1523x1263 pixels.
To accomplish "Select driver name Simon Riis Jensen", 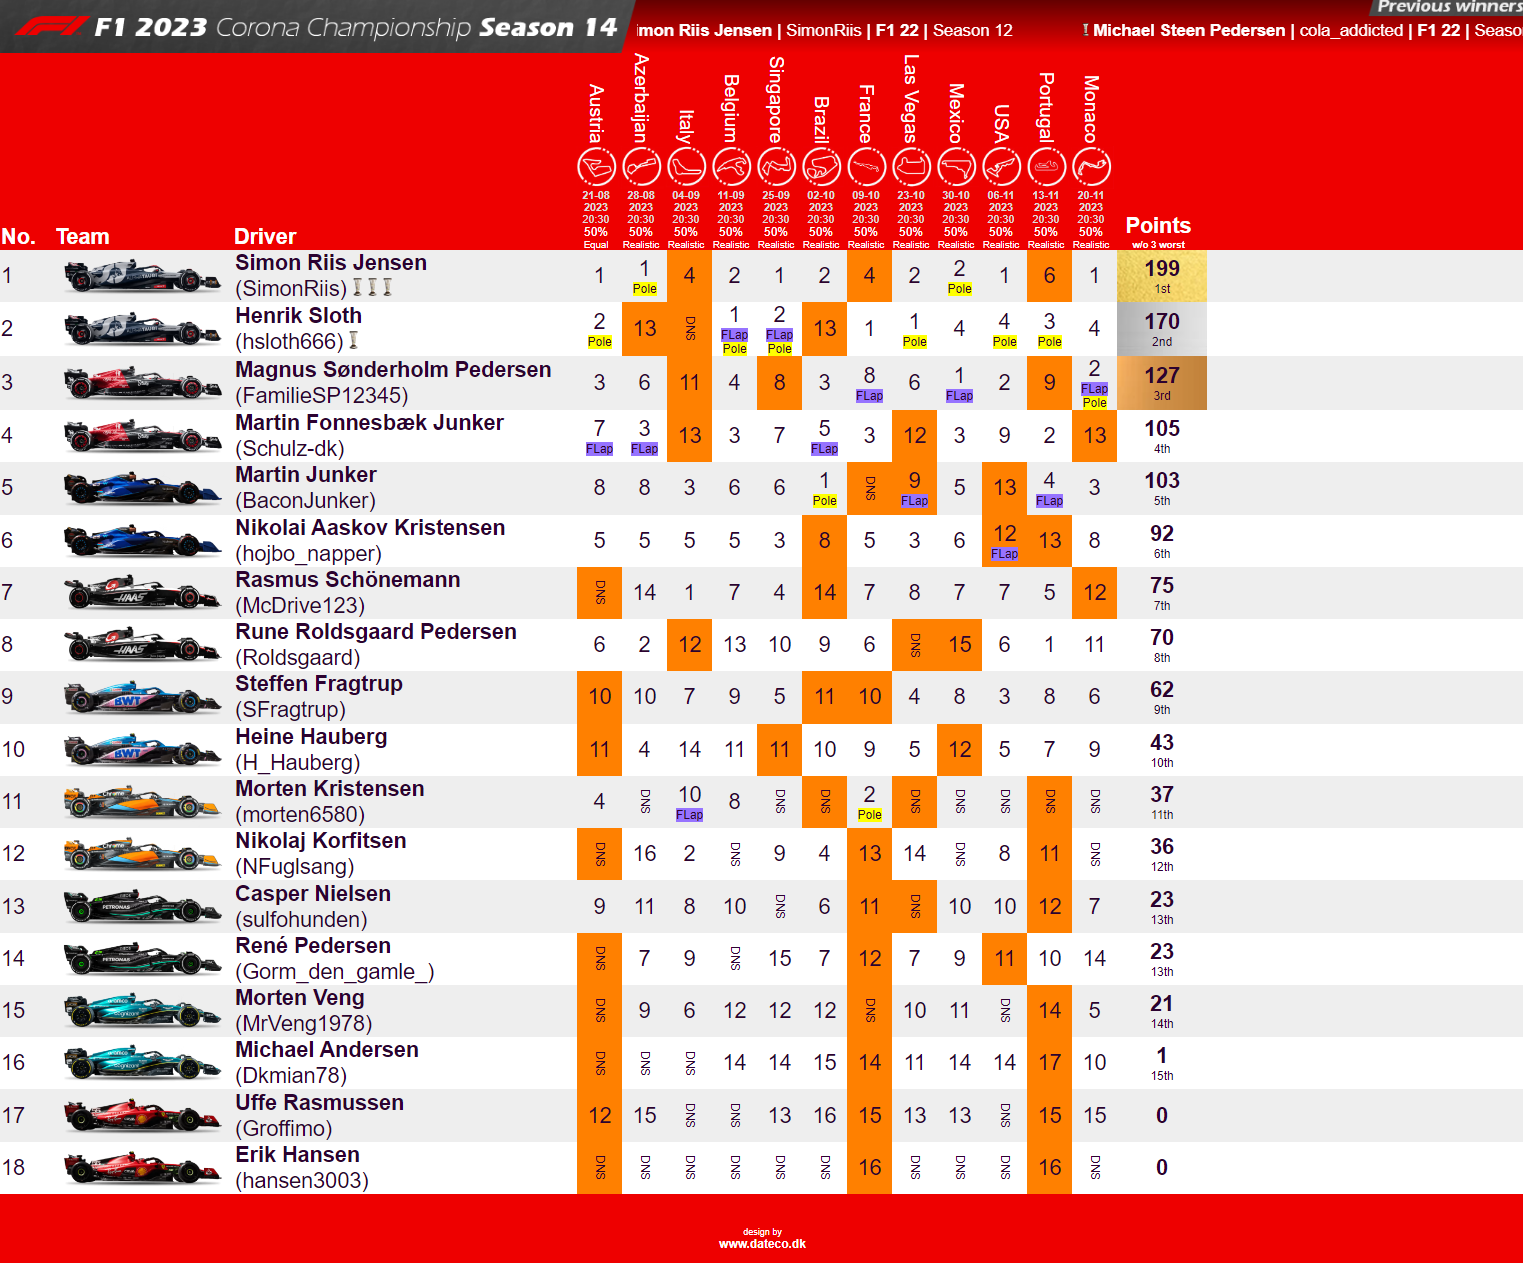I will pyautogui.click(x=331, y=263).
